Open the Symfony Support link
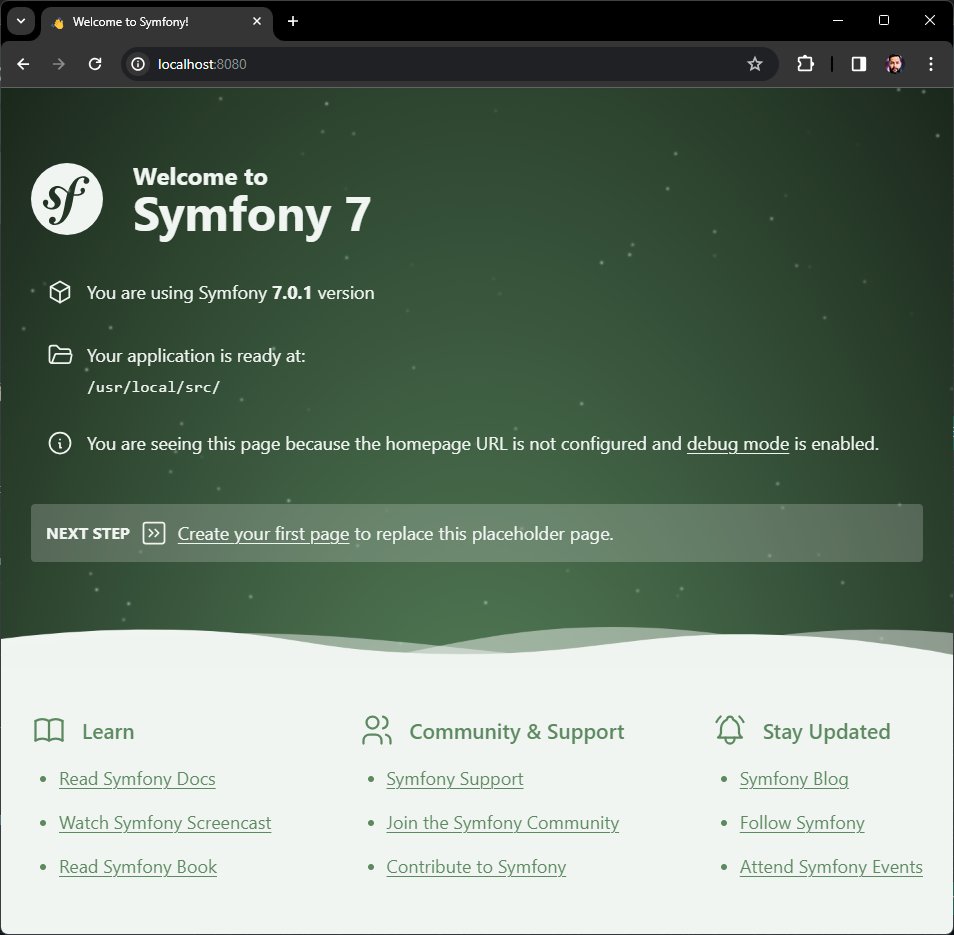 455,779
